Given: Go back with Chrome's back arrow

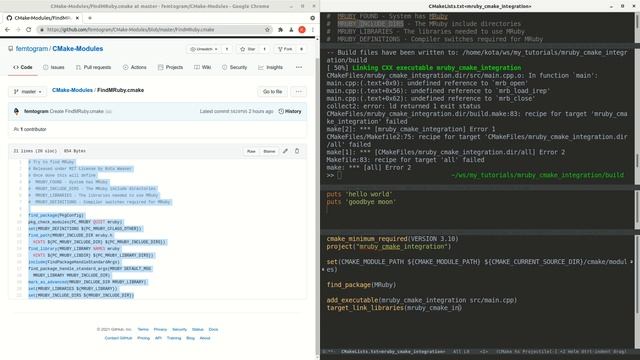Looking at the screenshot, I should [x=7, y=29].
